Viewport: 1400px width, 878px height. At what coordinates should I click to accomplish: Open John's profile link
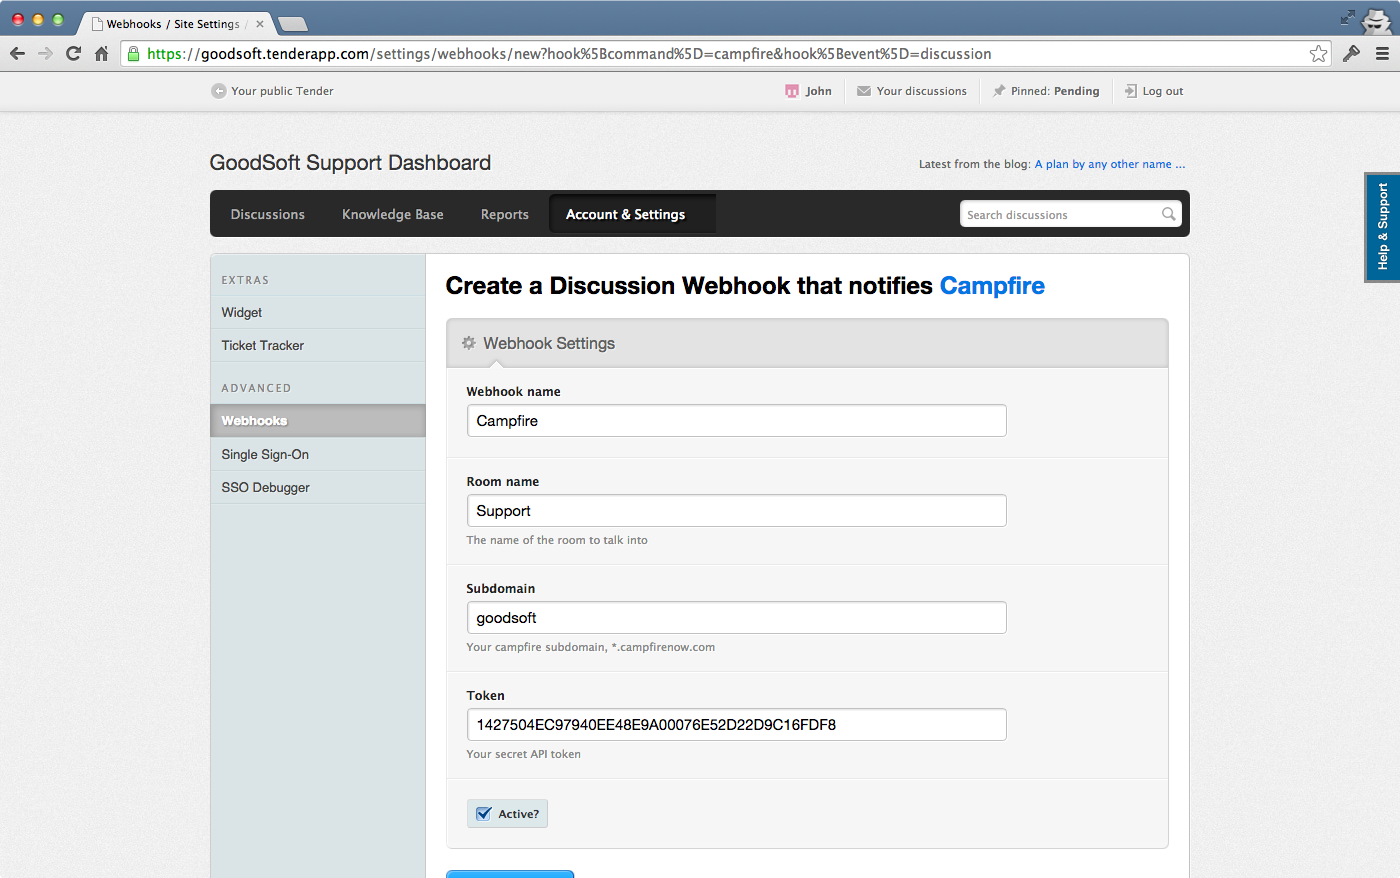click(x=818, y=91)
